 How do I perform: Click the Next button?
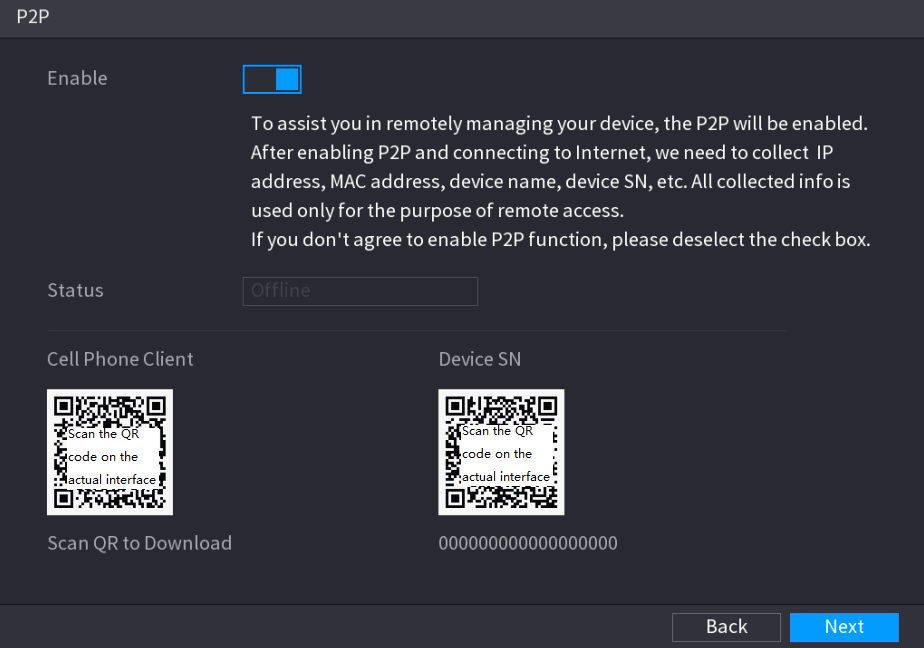click(x=844, y=627)
